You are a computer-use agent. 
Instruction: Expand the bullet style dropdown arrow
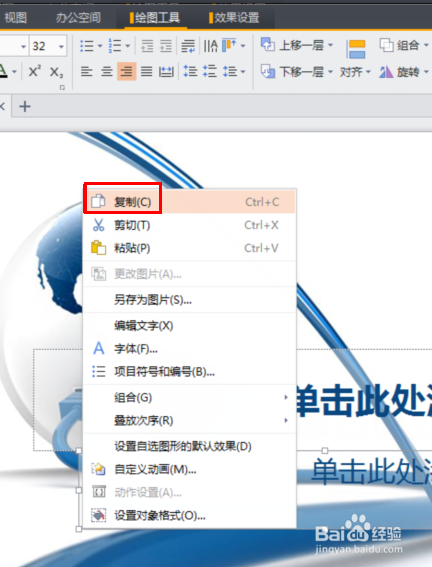[x=100, y=46]
